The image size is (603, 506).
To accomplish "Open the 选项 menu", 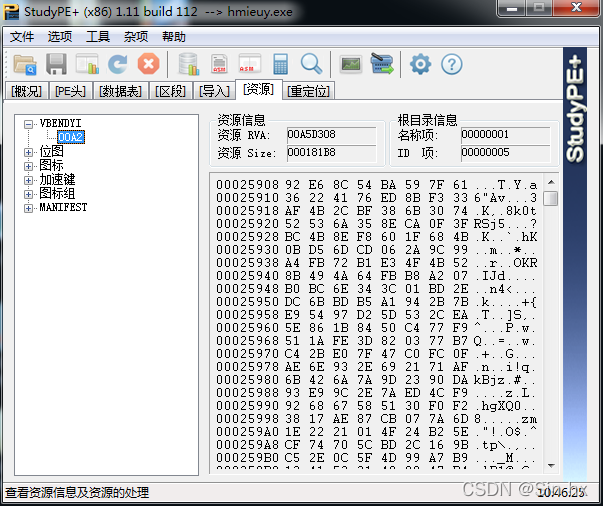I will point(60,37).
